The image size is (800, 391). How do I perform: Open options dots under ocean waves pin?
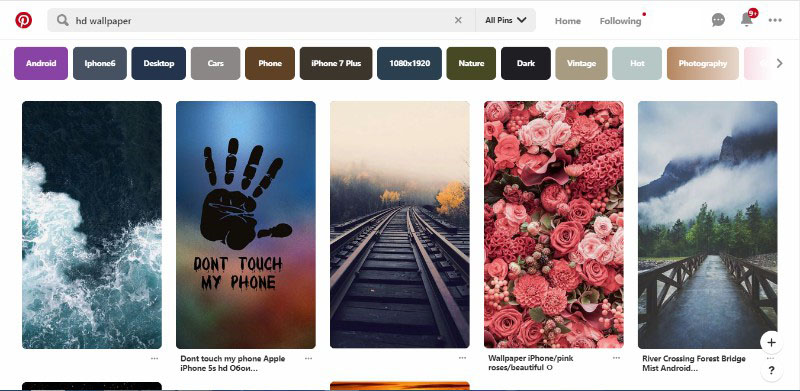coord(154,358)
